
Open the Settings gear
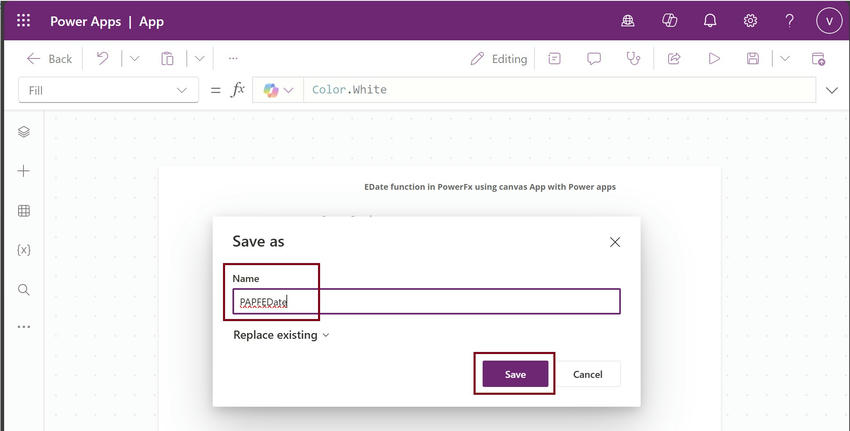pos(750,21)
